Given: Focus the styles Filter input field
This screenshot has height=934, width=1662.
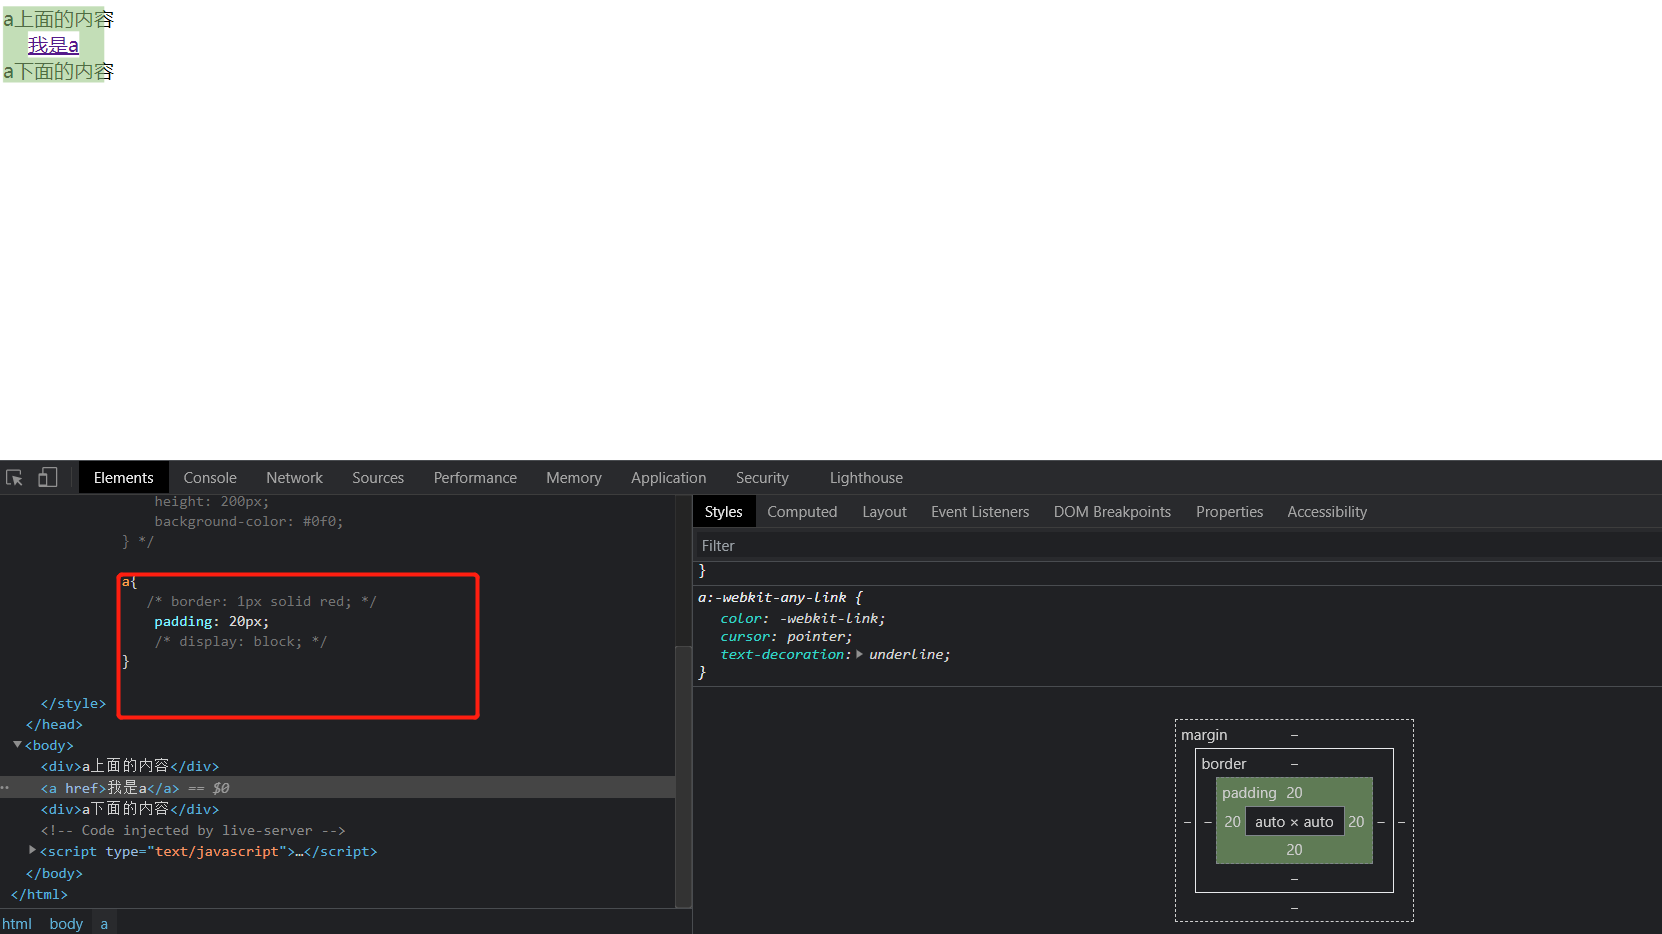Looking at the screenshot, I should [x=1177, y=545].
